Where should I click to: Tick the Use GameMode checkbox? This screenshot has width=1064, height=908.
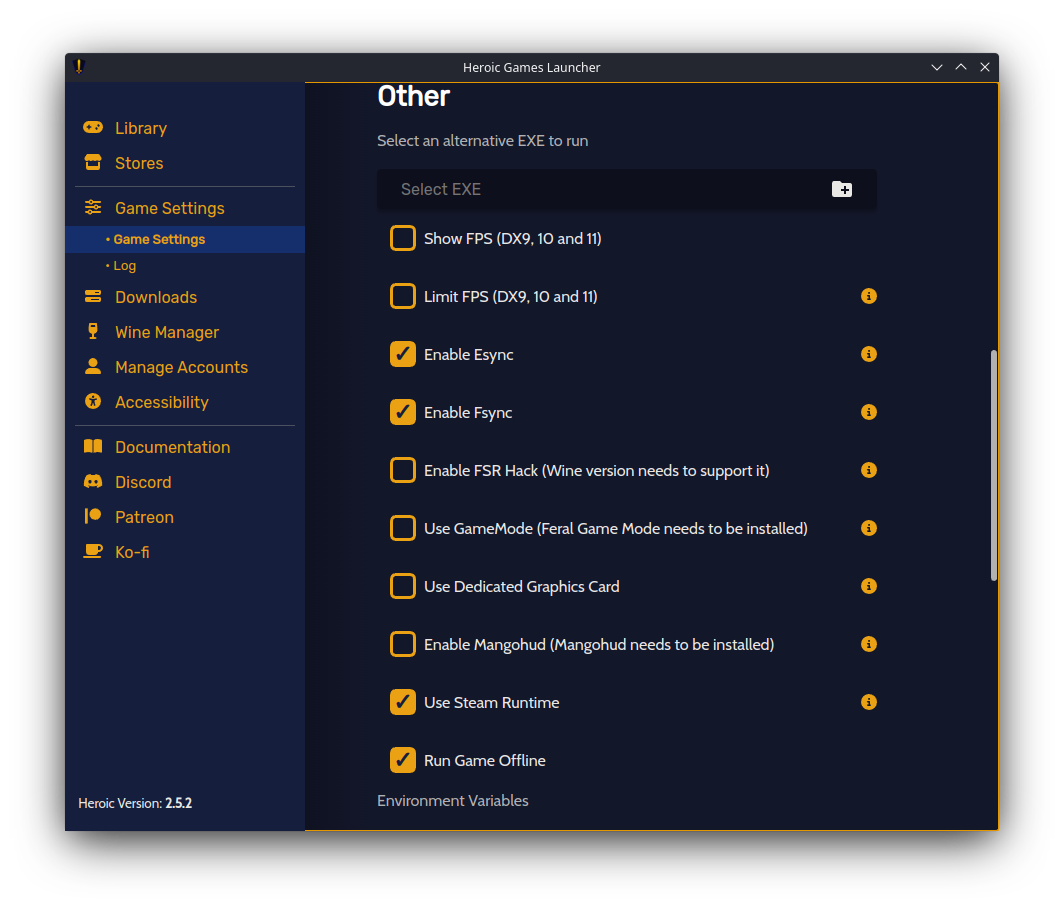coord(402,528)
